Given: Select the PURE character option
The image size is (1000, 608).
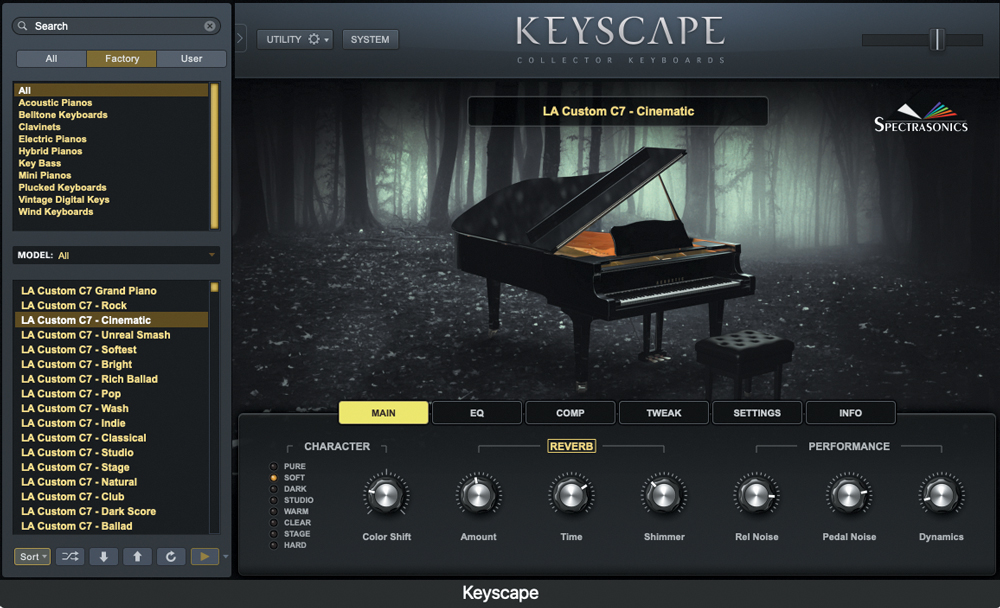Looking at the screenshot, I should pos(288,466).
